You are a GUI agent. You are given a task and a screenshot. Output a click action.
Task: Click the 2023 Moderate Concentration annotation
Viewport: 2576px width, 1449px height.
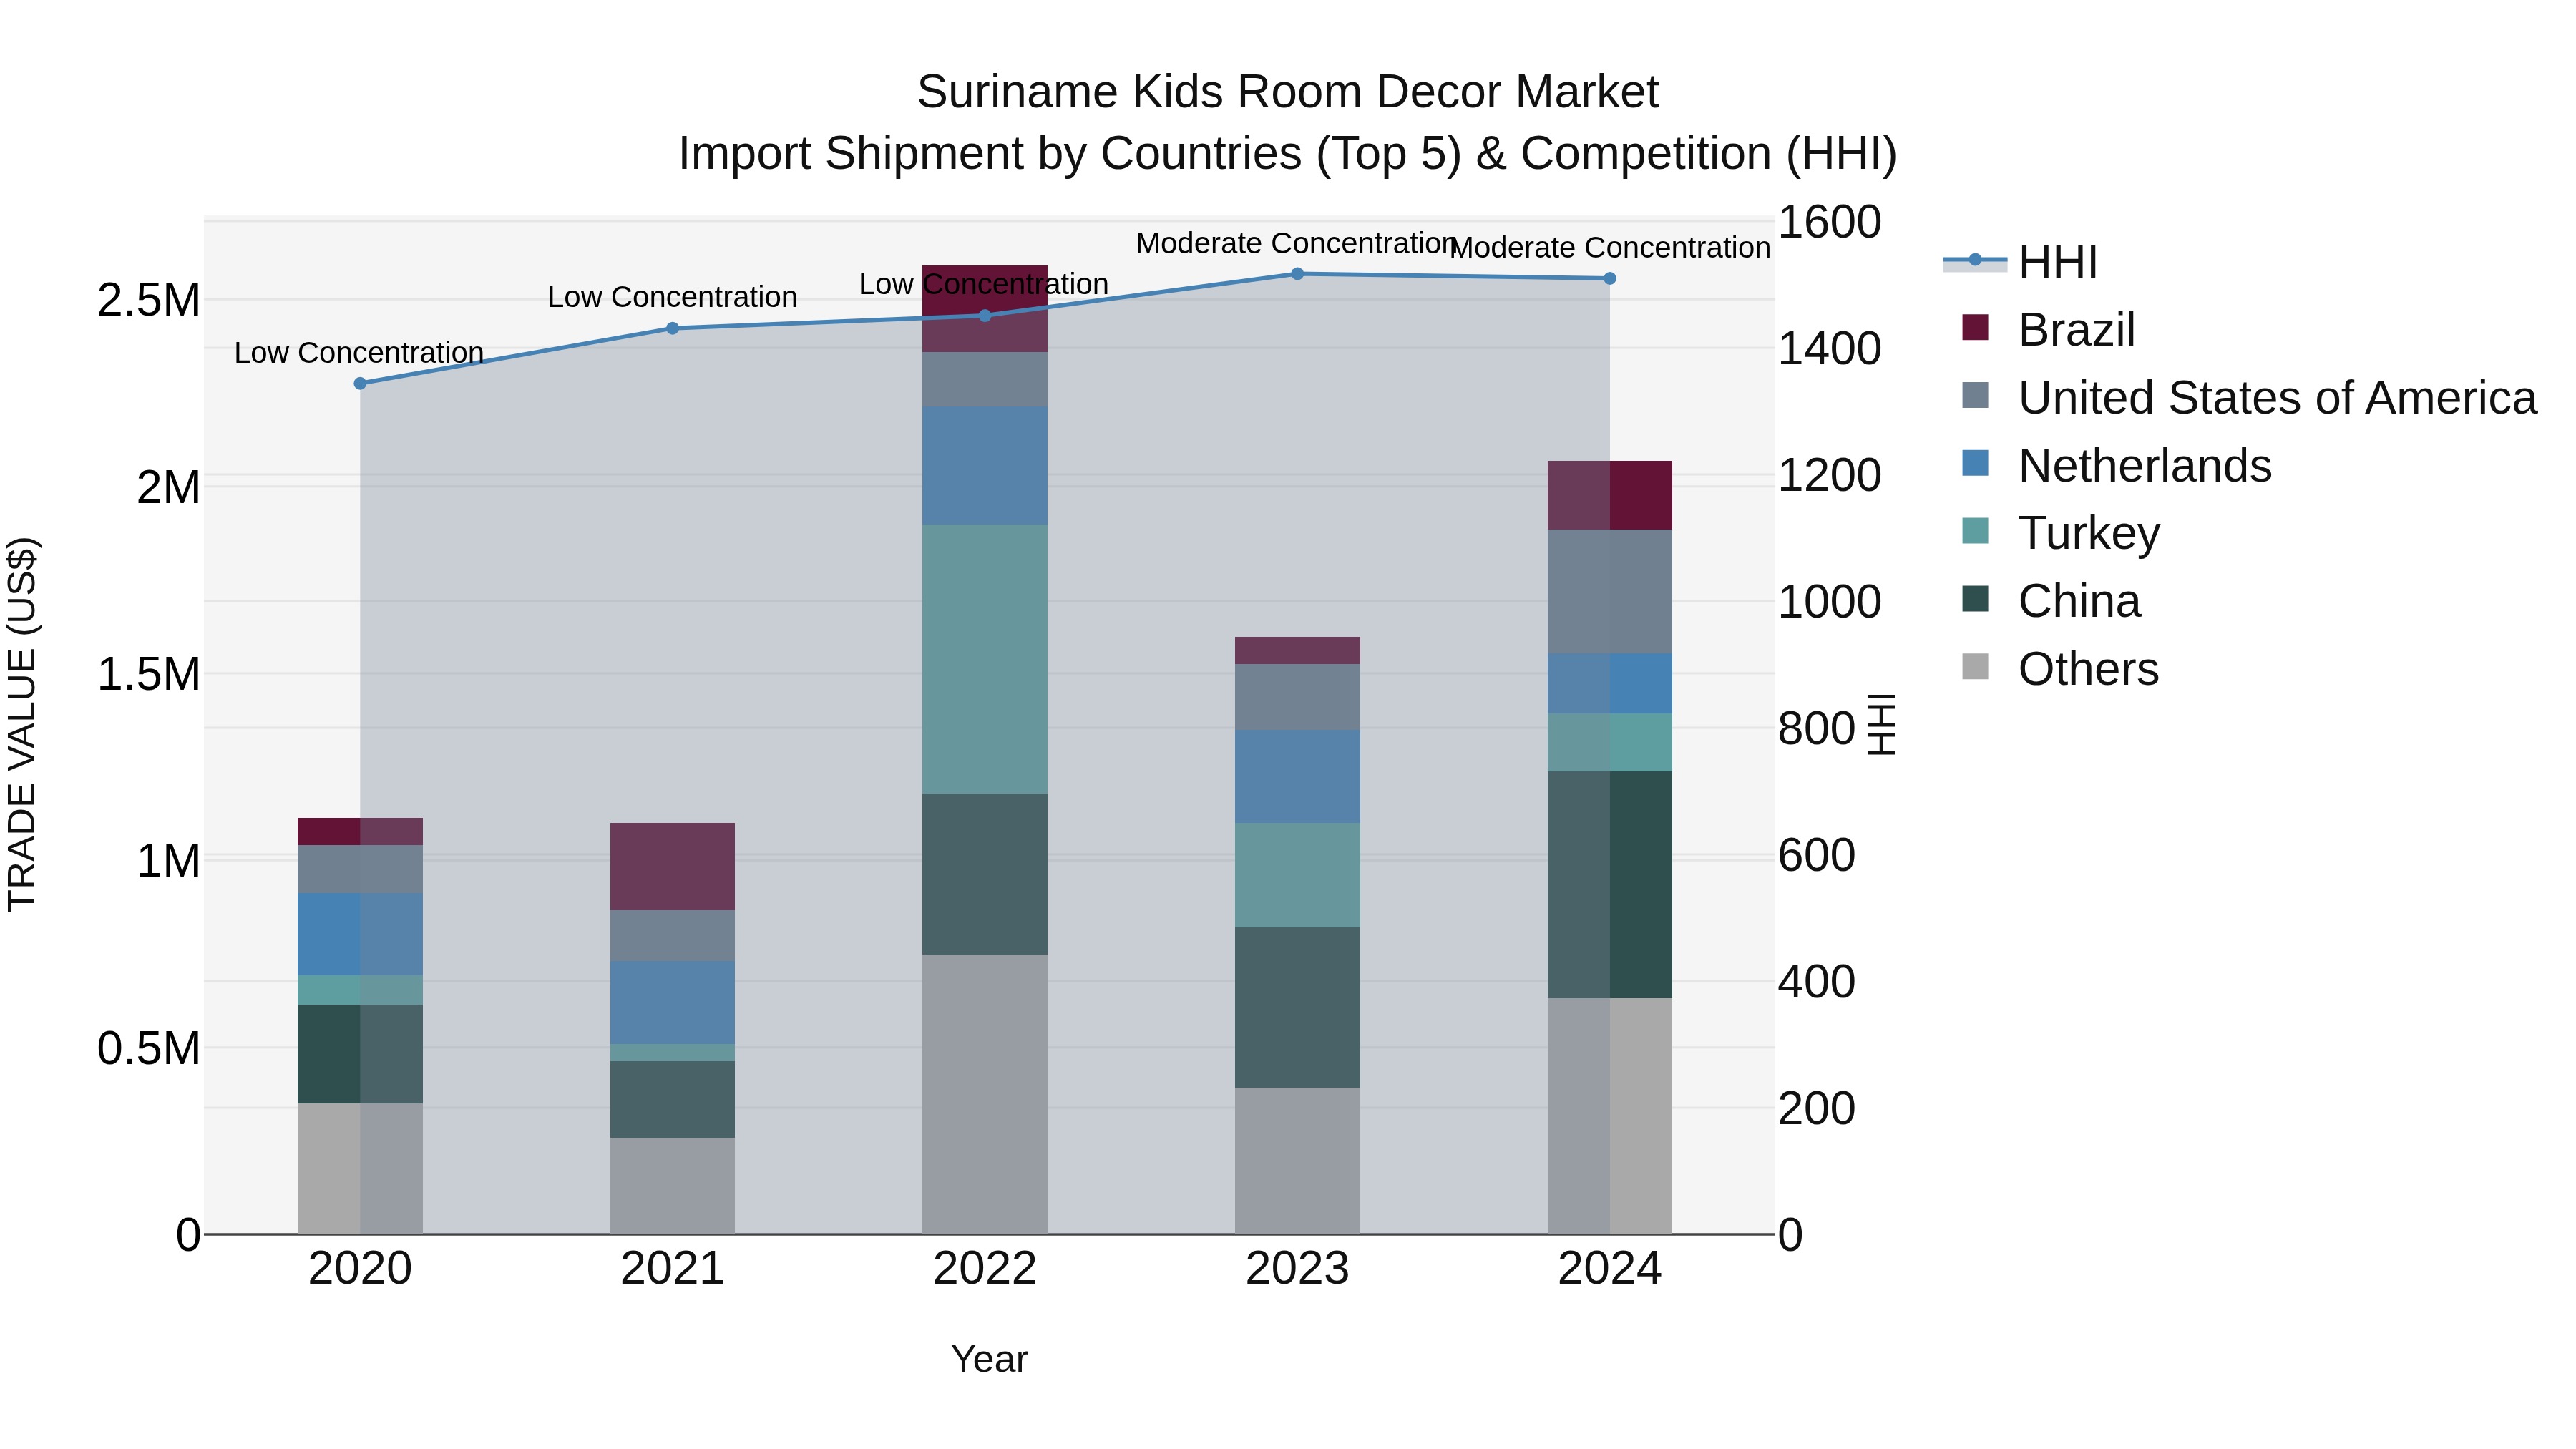1297,243
